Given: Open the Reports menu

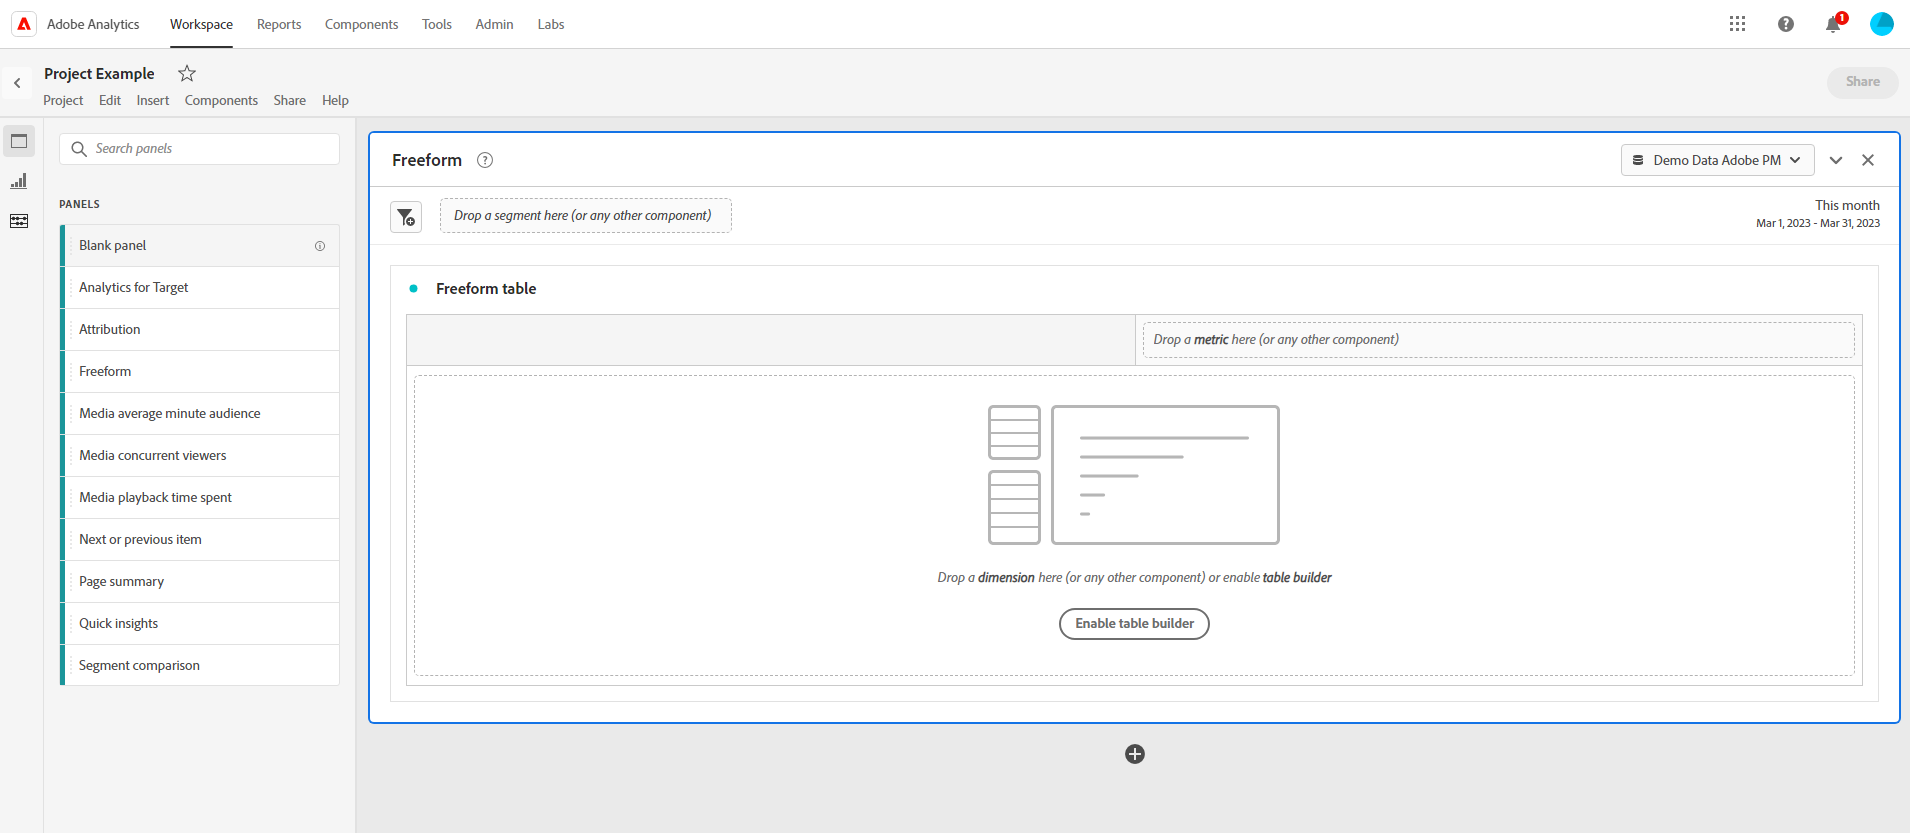Looking at the screenshot, I should pos(279,24).
